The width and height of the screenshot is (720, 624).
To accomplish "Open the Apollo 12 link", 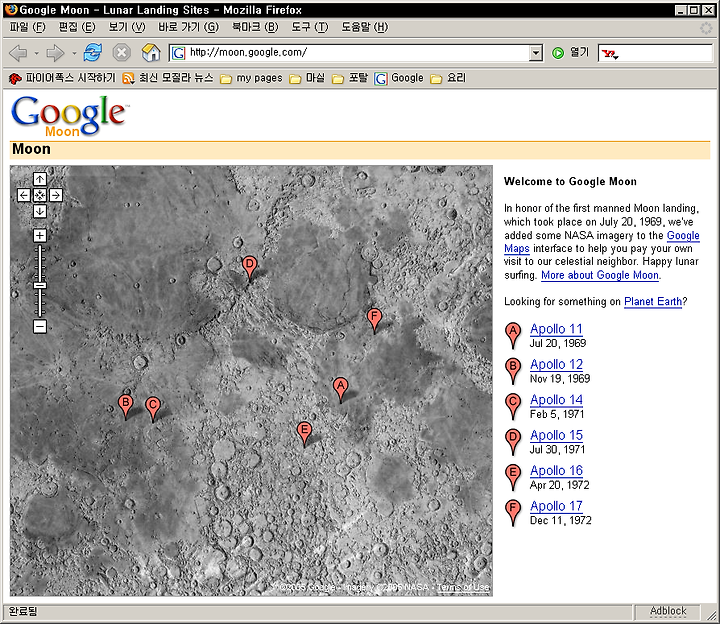I will pos(557,364).
